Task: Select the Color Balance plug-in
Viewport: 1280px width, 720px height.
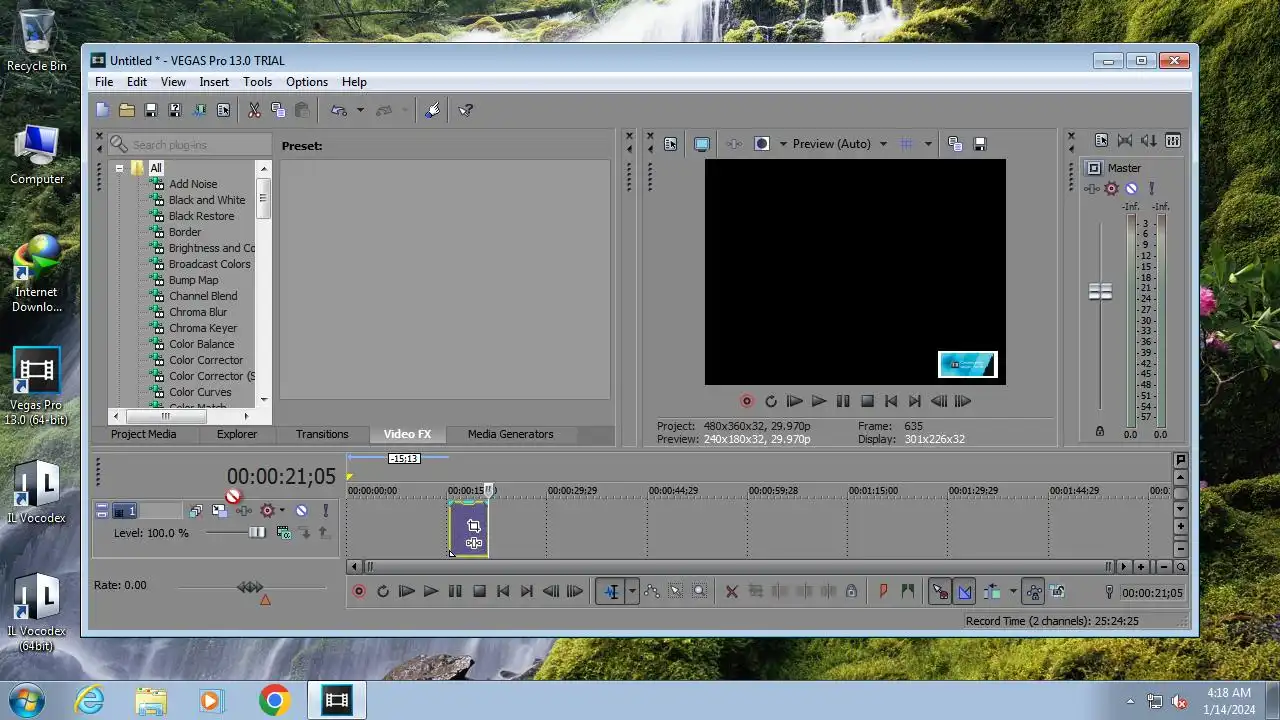Action: pyautogui.click(x=202, y=344)
